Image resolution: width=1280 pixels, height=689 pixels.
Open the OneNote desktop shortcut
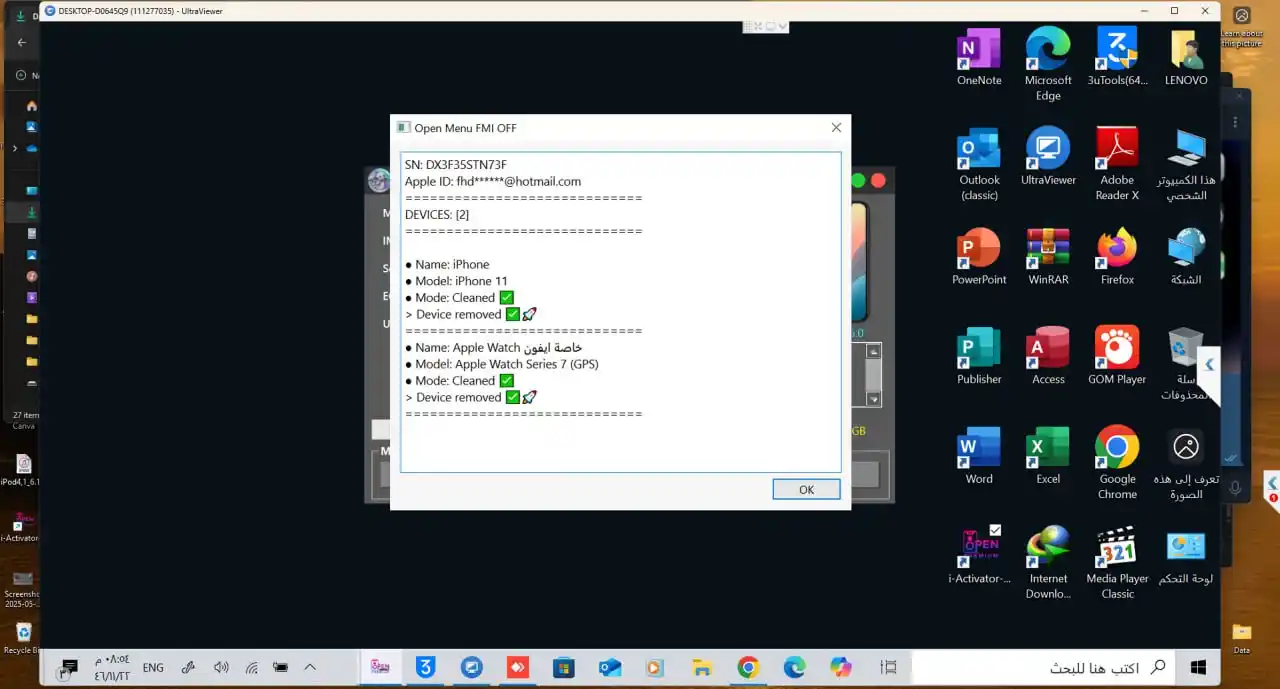click(x=979, y=57)
